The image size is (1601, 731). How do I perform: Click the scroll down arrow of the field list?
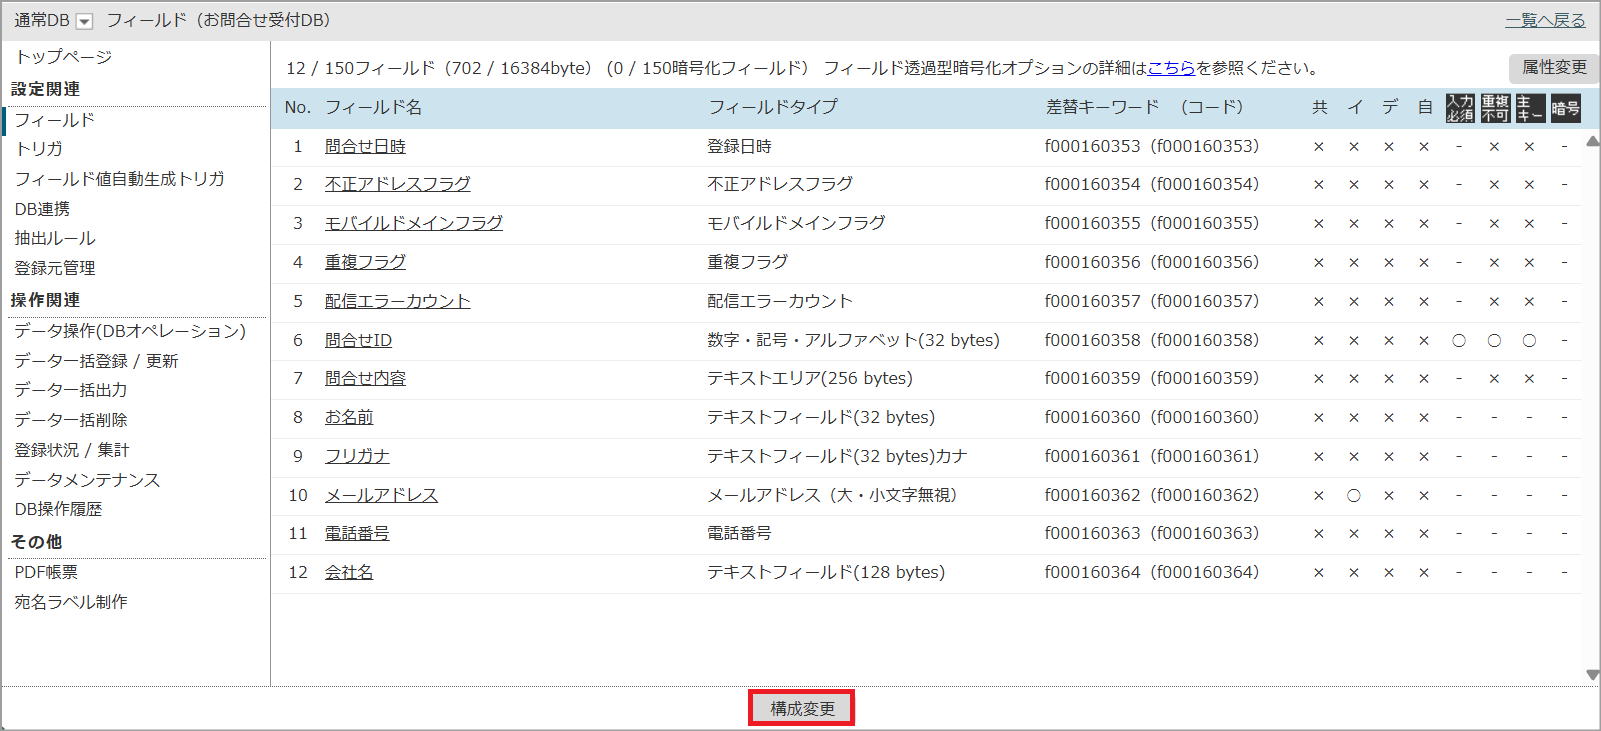point(1592,675)
